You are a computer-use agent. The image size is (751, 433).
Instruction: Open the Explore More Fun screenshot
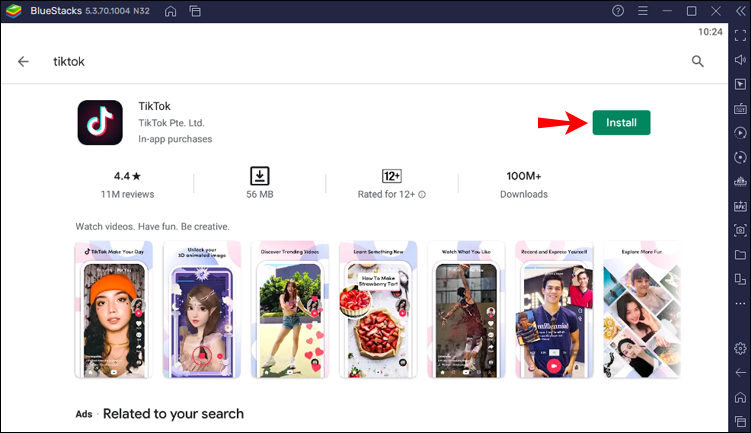pyautogui.click(x=642, y=310)
